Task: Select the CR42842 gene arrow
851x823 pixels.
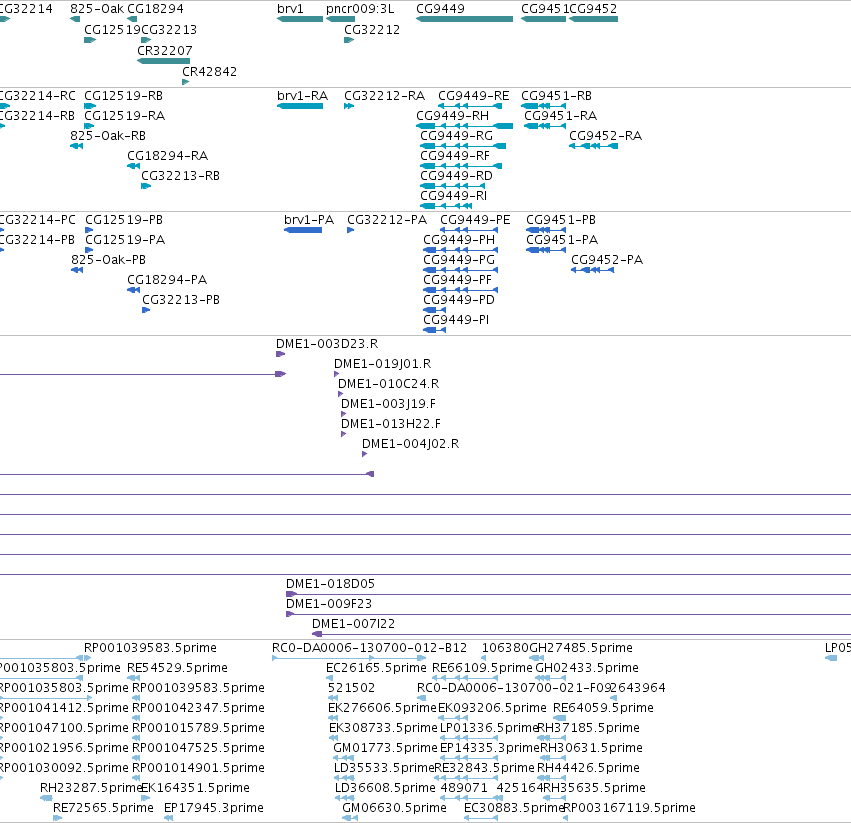Action: point(186,82)
